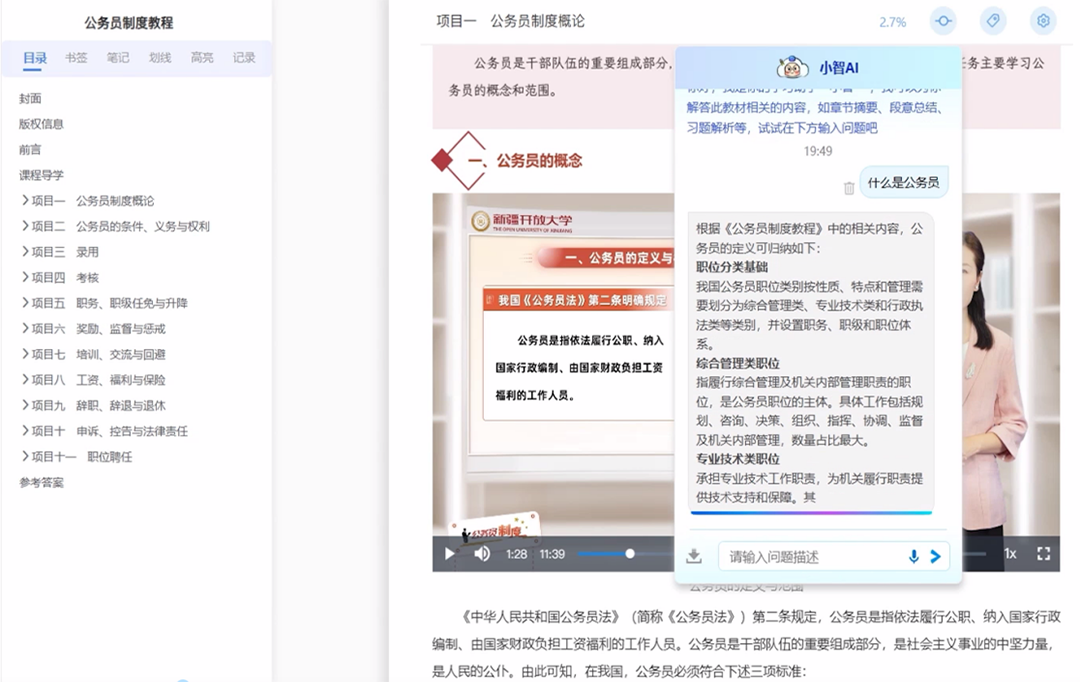Screen dimensions: 1080x682
Task: Go to 参考答案 section
Action: click(x=41, y=482)
